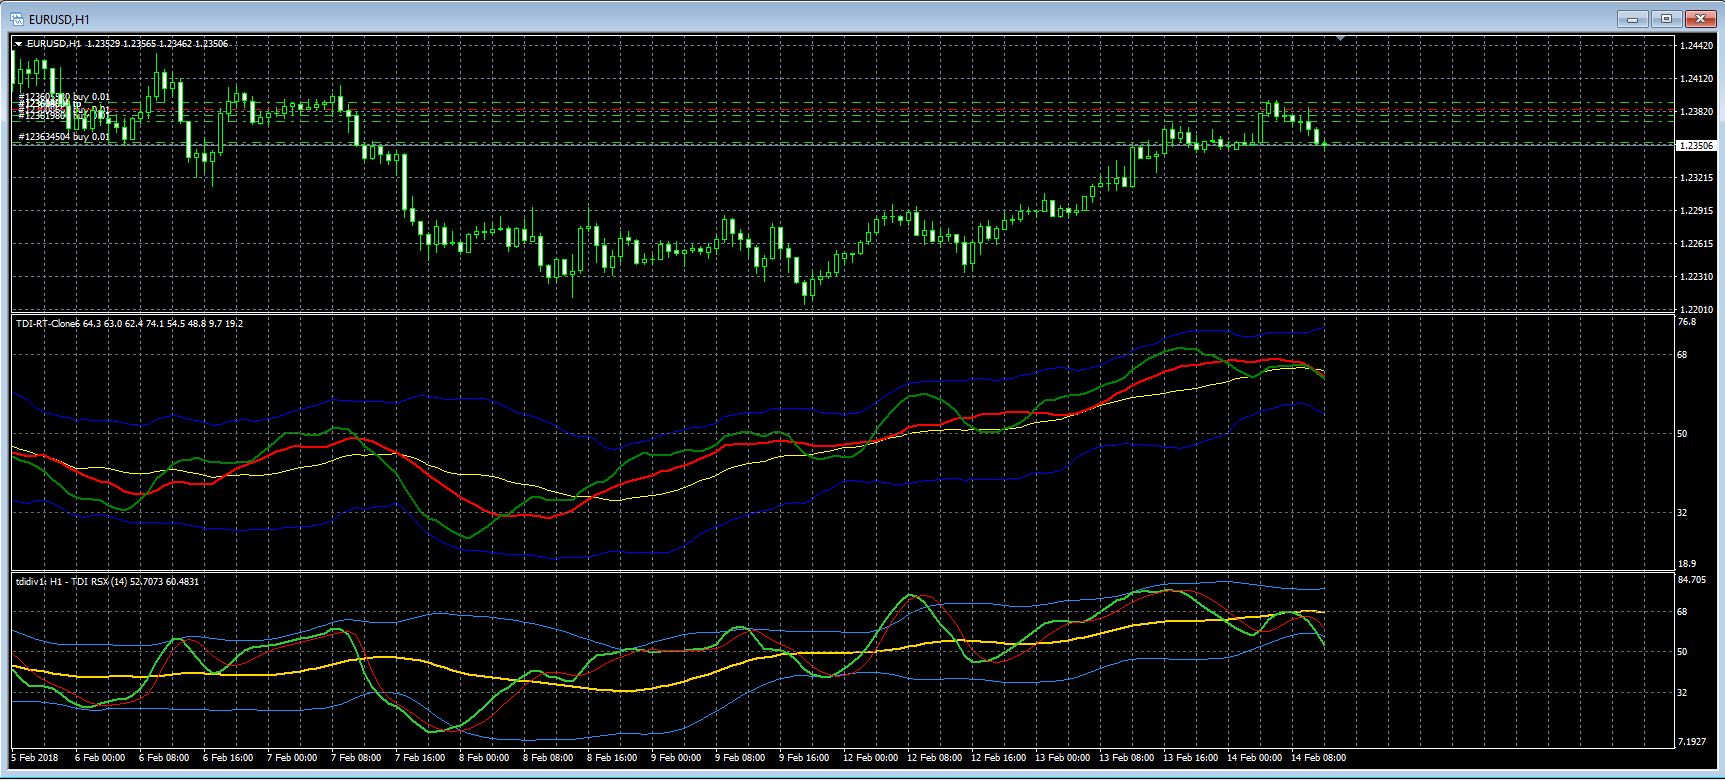The width and height of the screenshot is (1725, 781).
Task: Click the EURUSD,H1 OHLC header text in chart
Action: (127, 44)
